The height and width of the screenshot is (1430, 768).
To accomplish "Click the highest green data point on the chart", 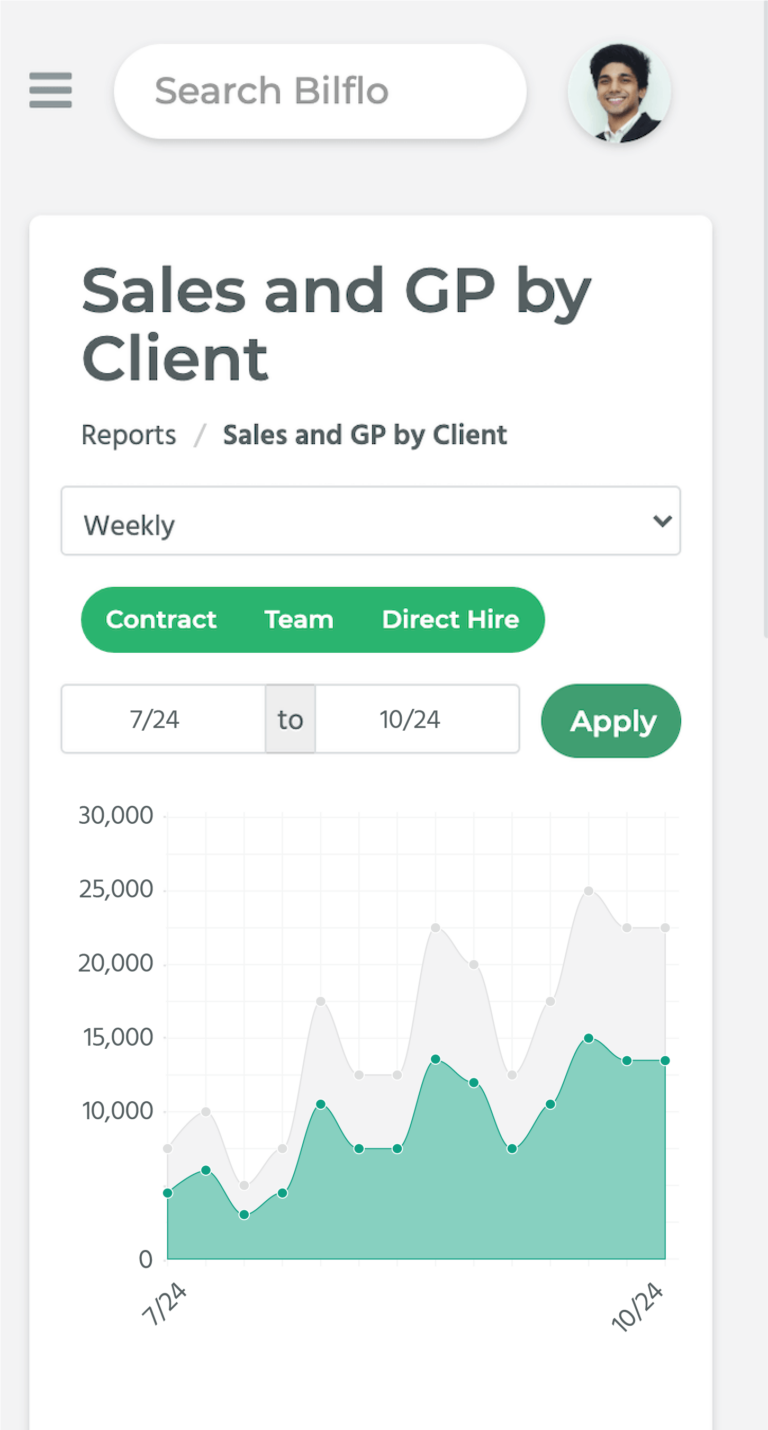I will pos(590,1040).
